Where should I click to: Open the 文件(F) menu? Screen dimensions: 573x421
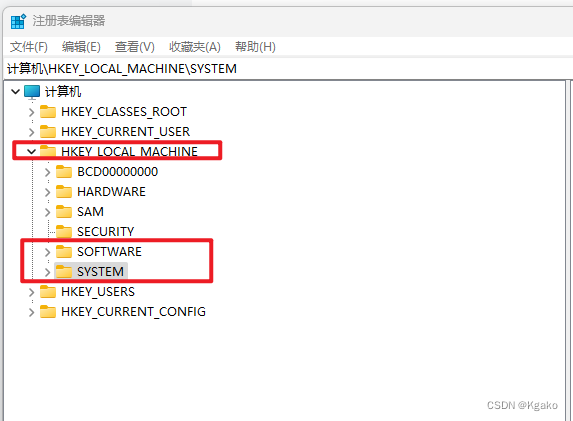tap(29, 47)
